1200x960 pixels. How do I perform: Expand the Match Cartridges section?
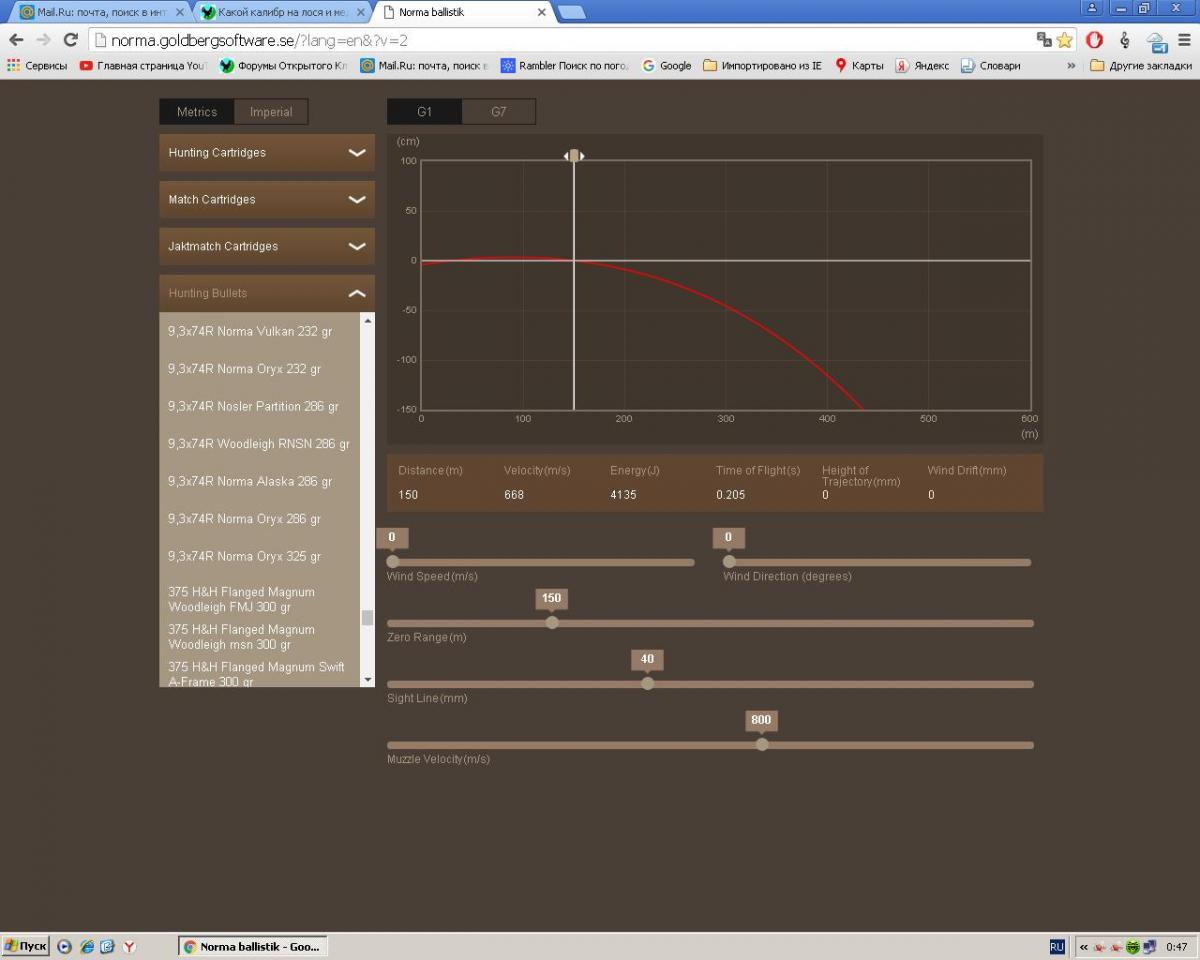(x=266, y=200)
